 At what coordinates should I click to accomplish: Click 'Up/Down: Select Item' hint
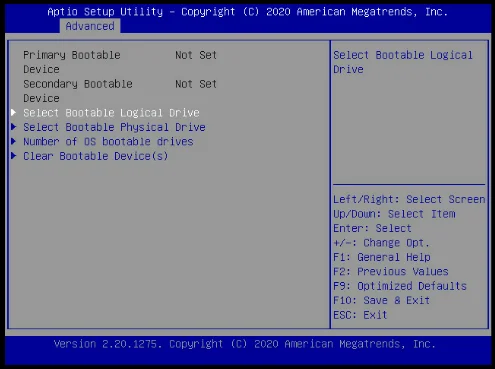pos(394,214)
